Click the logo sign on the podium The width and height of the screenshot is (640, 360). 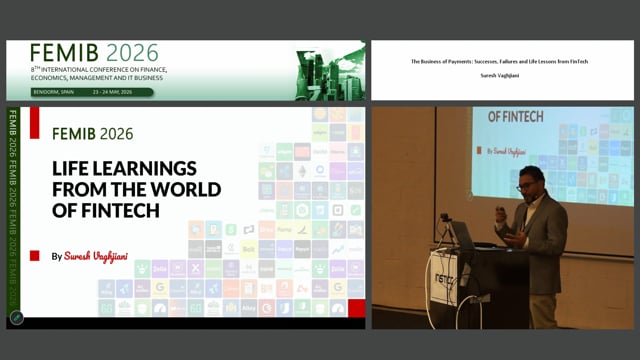coord(444,279)
